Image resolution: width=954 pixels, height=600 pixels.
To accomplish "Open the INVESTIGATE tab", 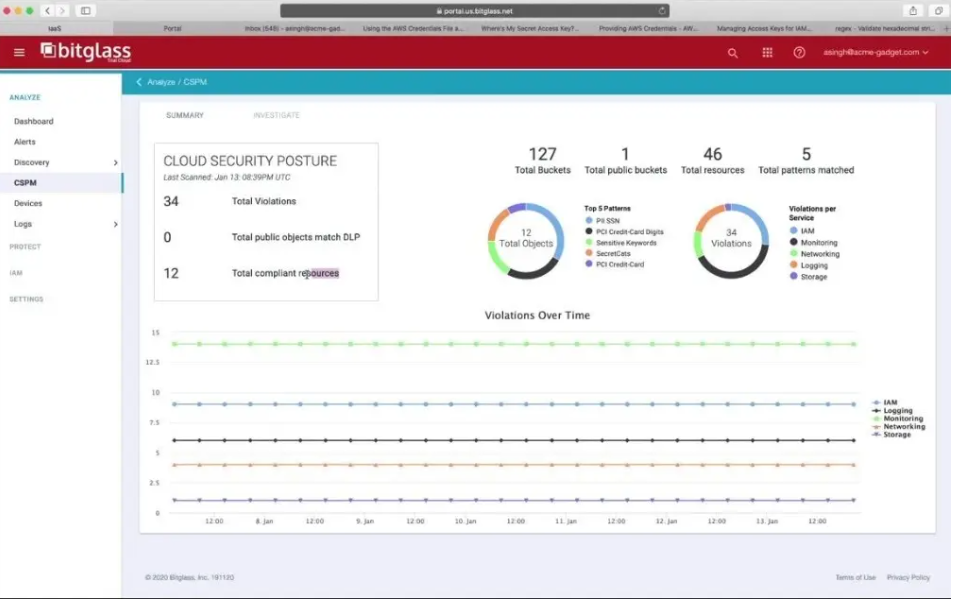I will [276, 115].
